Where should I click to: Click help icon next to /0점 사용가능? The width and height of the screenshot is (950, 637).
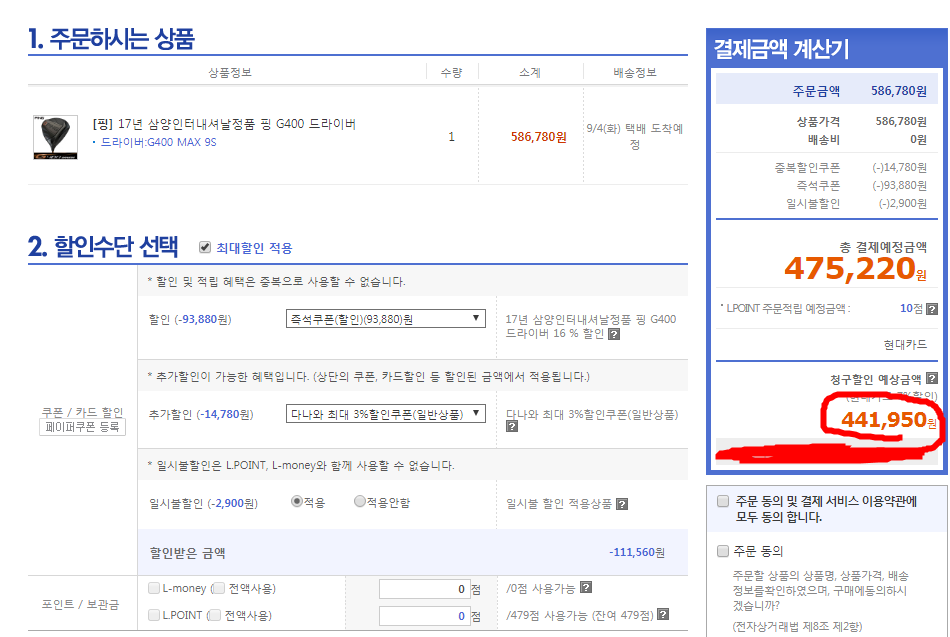(x=586, y=588)
